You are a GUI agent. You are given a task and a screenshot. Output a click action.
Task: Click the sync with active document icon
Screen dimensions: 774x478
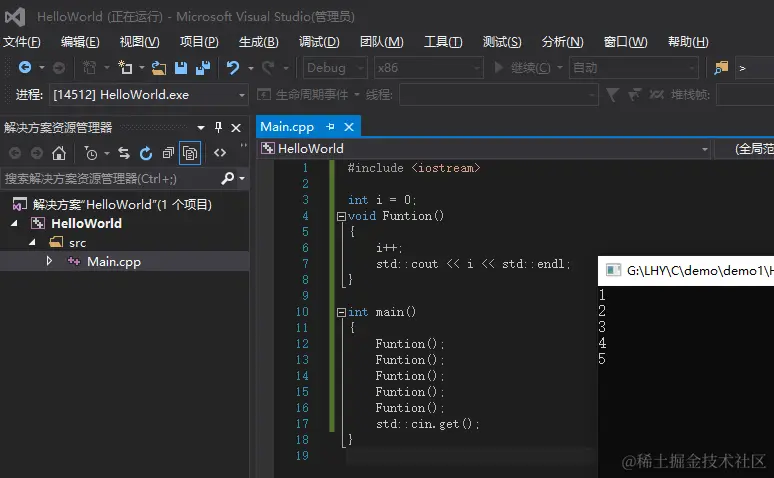tap(124, 153)
